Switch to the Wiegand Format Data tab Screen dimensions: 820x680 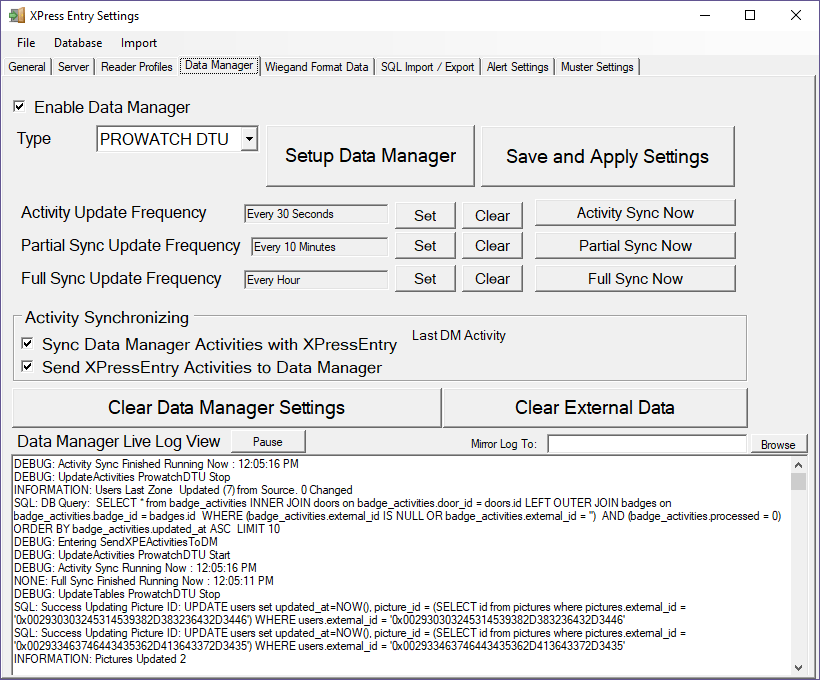click(316, 67)
